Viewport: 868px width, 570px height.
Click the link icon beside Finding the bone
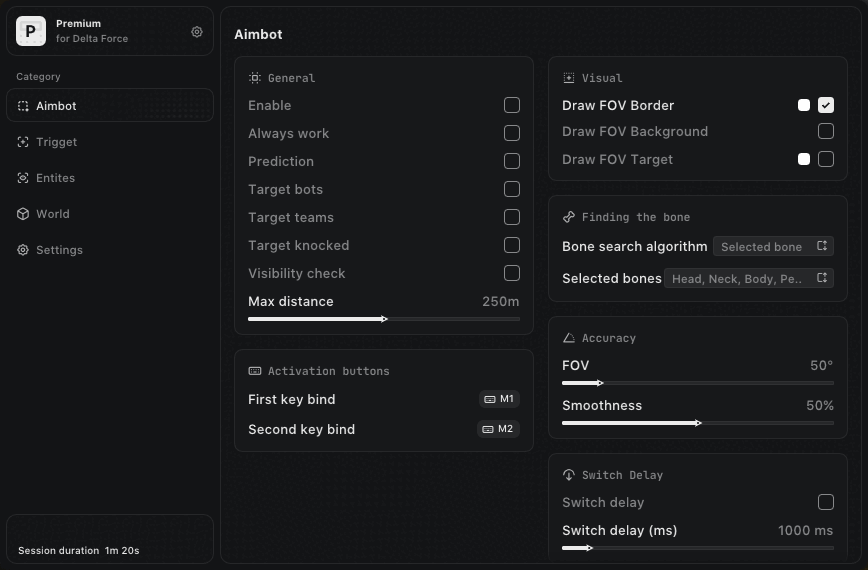(x=569, y=217)
